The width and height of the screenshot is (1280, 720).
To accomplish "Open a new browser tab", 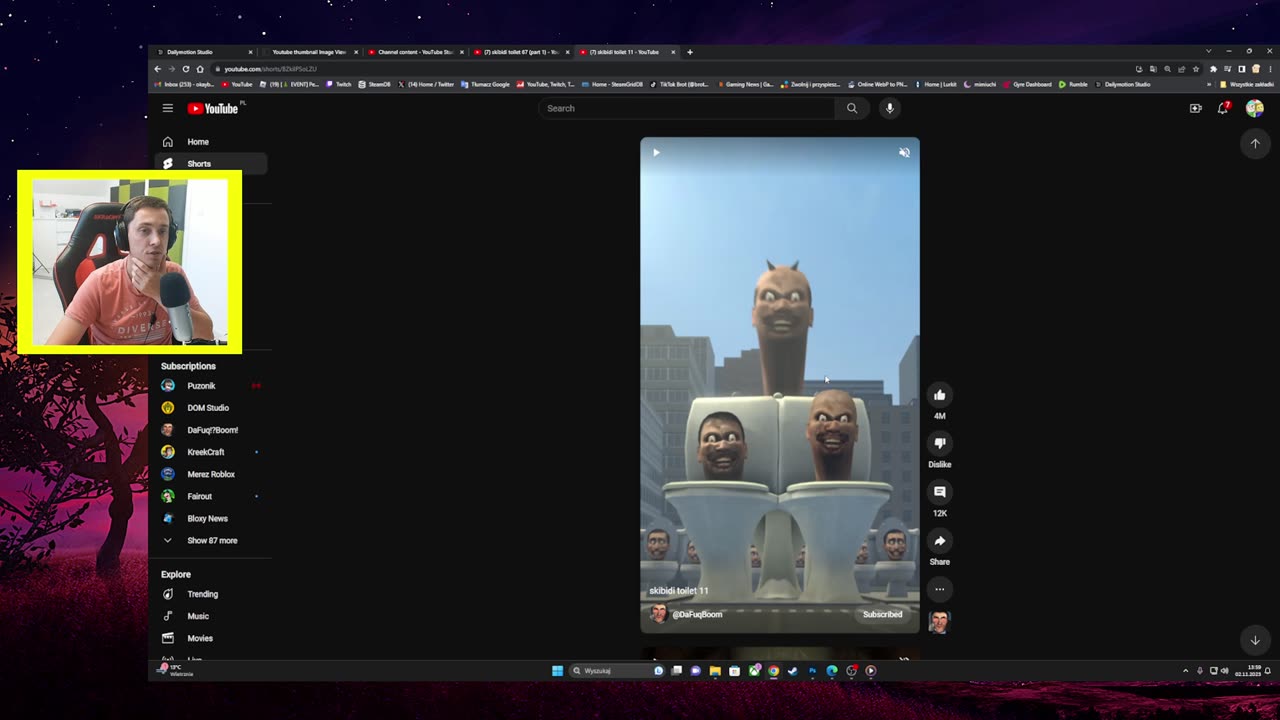I will (x=689, y=52).
